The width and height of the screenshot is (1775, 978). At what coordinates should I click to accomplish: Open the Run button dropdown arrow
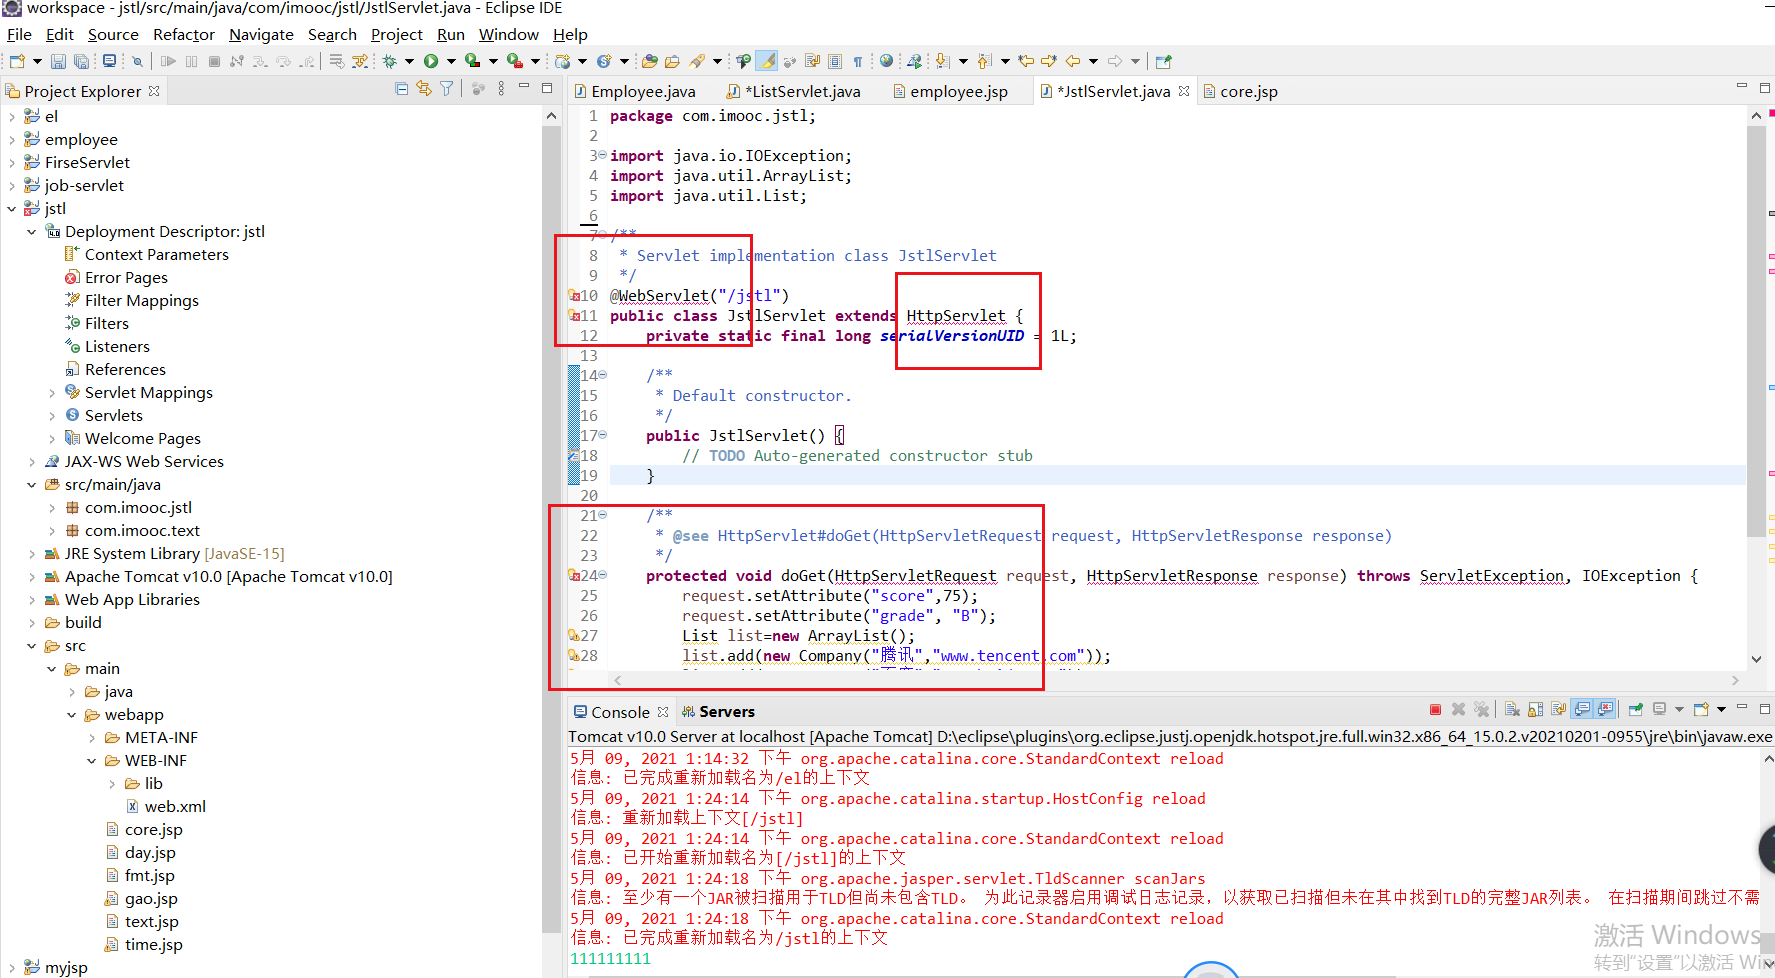[451, 61]
